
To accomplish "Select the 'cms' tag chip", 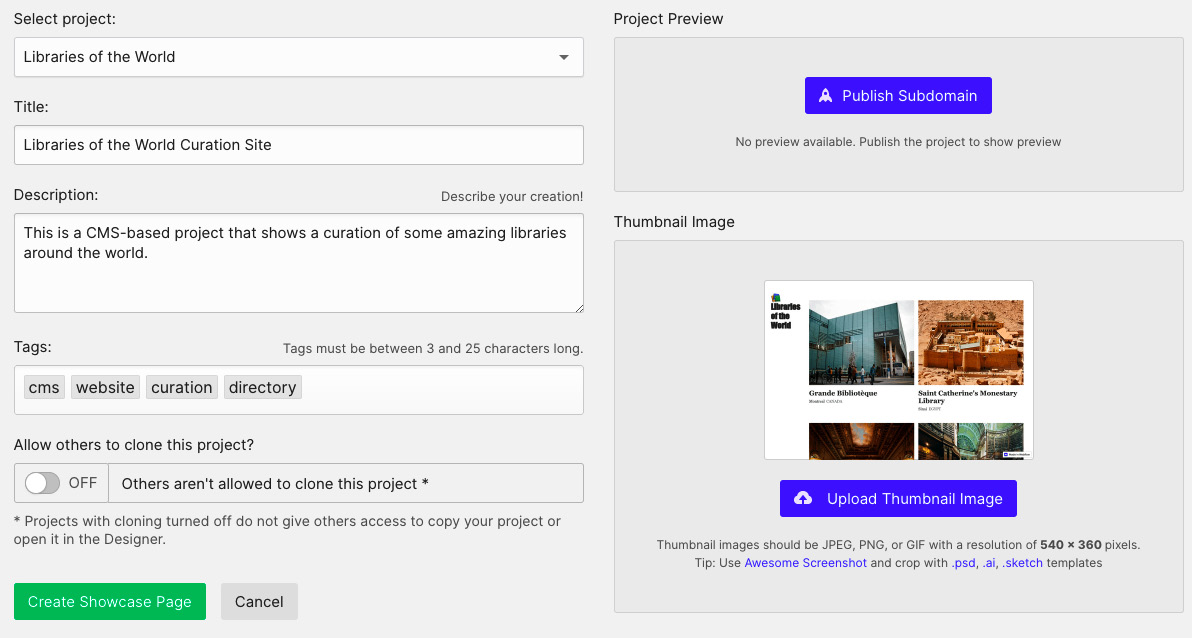I will [43, 387].
